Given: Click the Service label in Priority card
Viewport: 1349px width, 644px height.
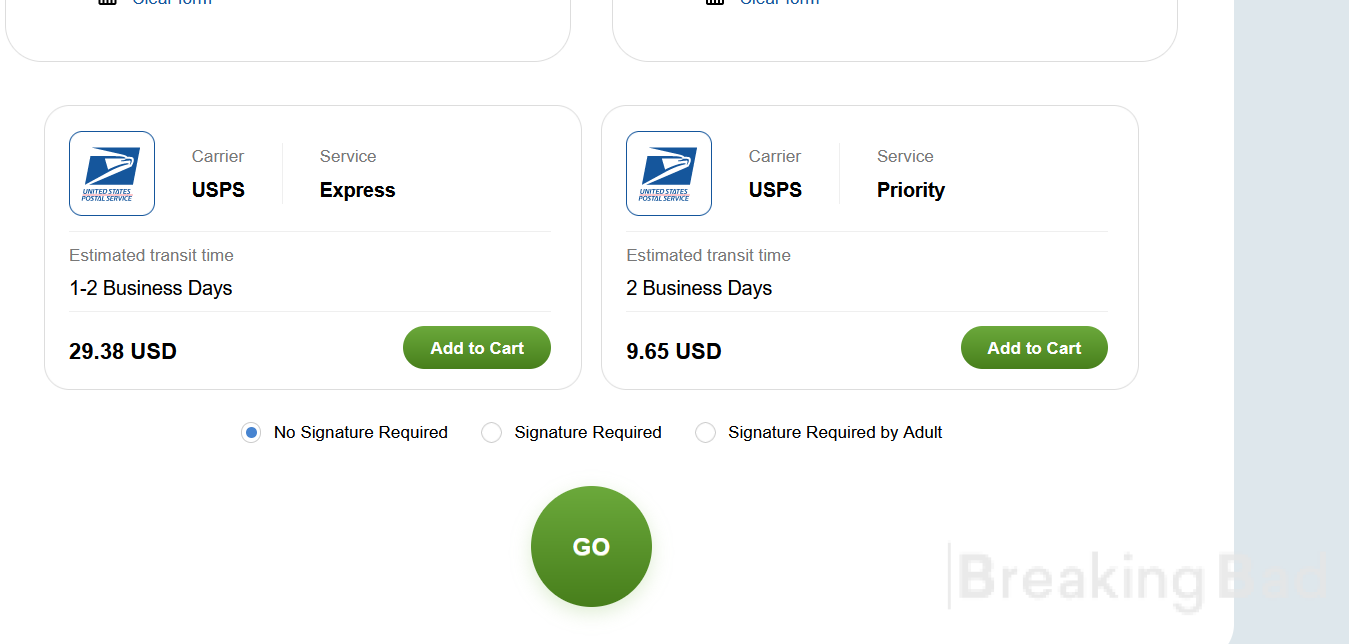Looking at the screenshot, I should tap(905, 156).
